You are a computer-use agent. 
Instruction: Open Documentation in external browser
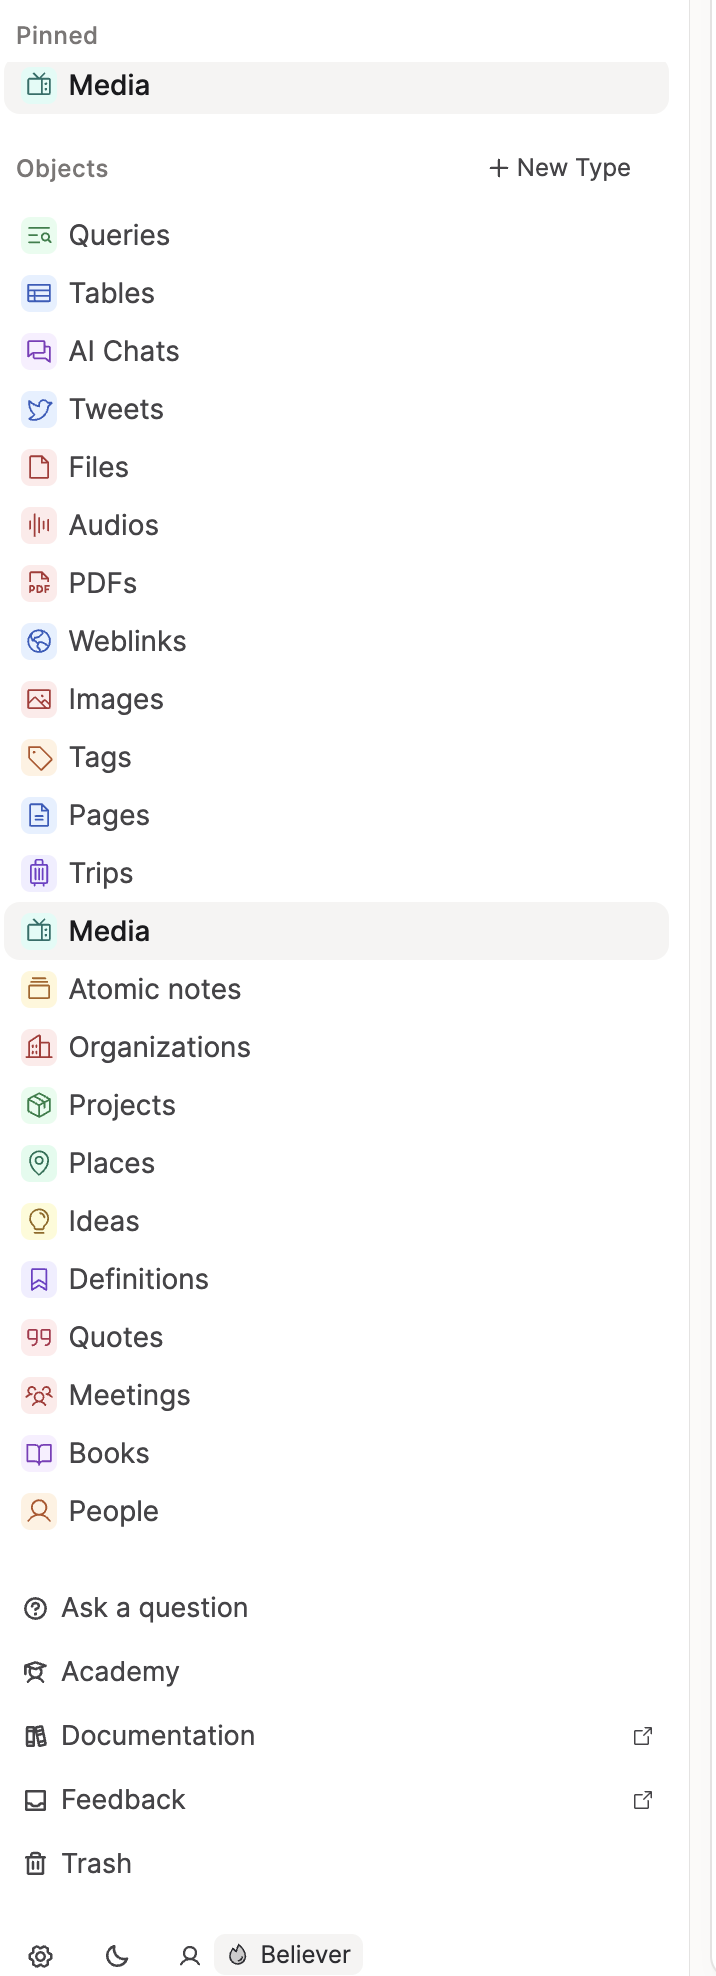tap(643, 1736)
